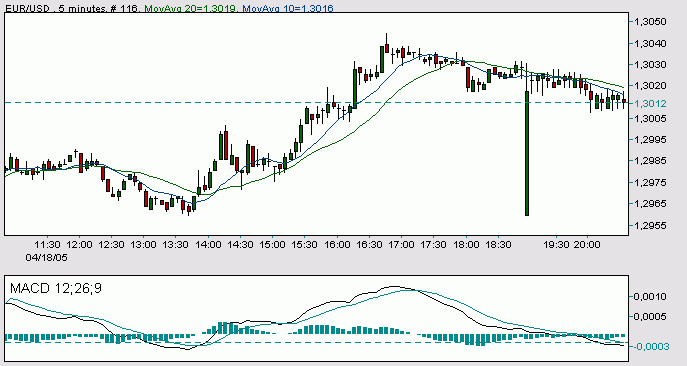Click the 1,2965 price axis label
The width and height of the screenshot is (687, 366).
(x=650, y=203)
